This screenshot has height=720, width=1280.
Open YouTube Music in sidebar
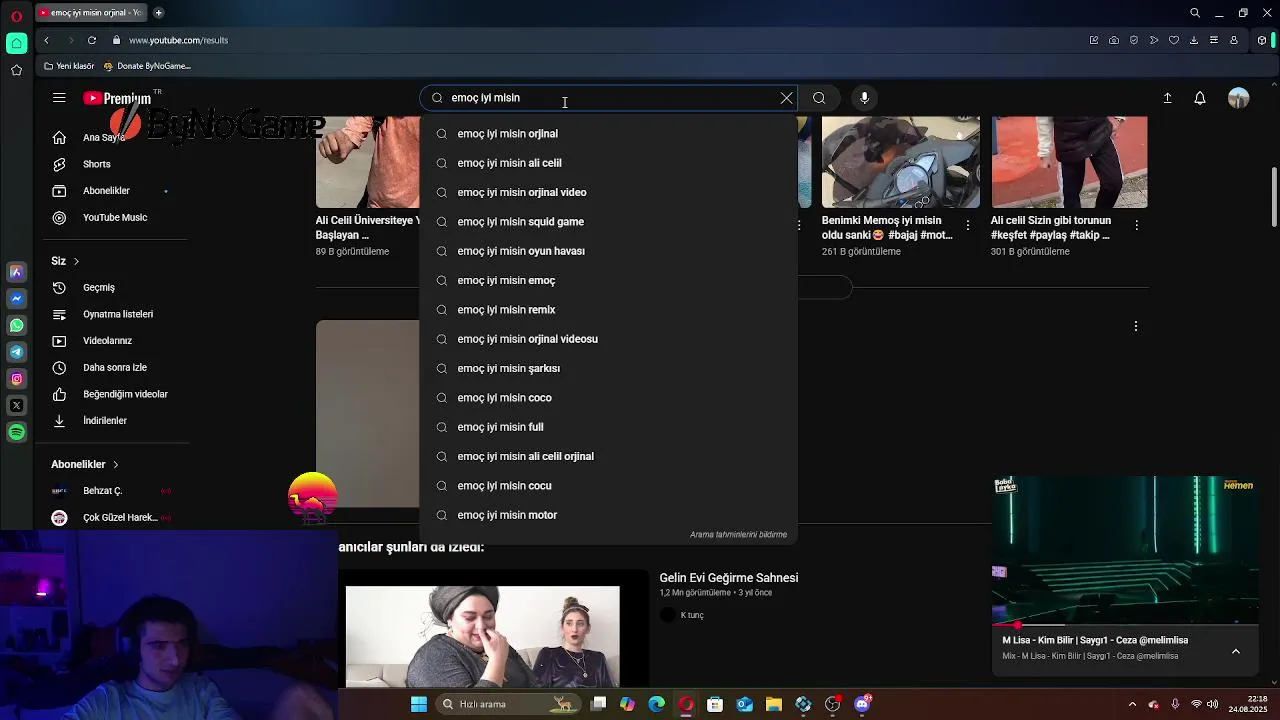(114, 218)
